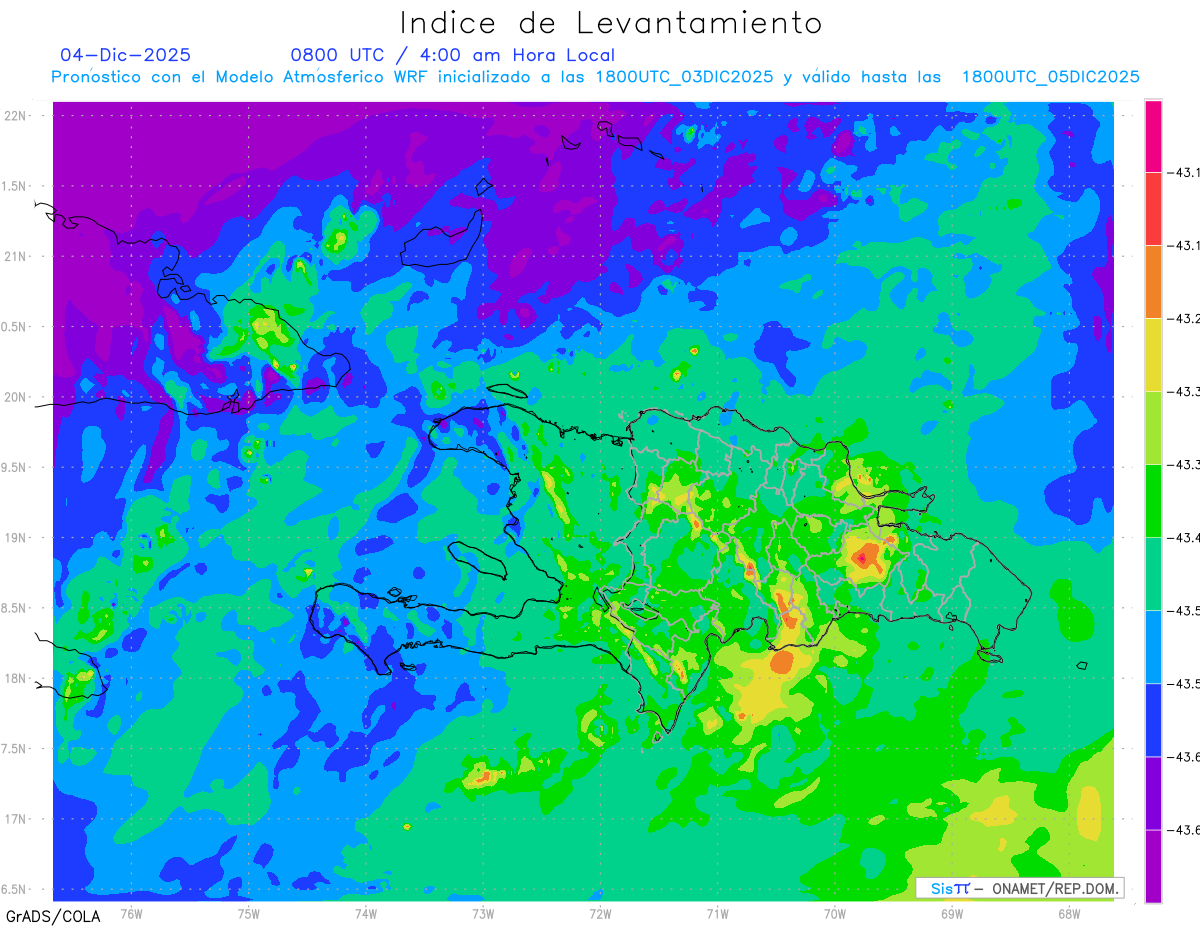1200x927 pixels.
Task: Click the 'GrADS/COLA' label
Action: [x=53, y=916]
